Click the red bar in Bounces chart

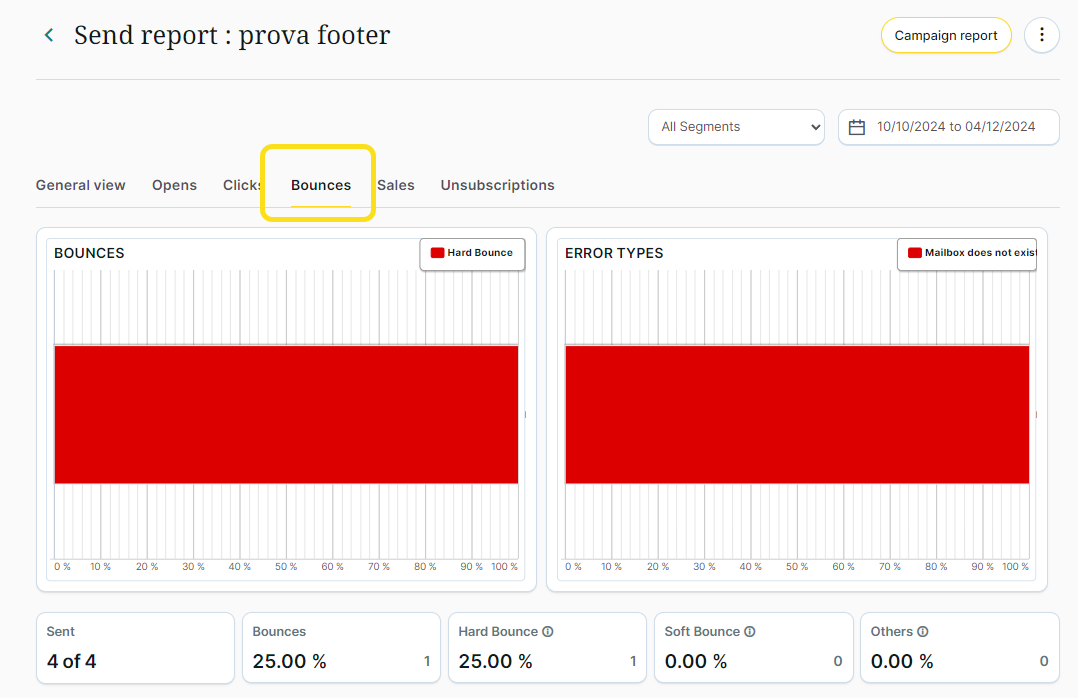pos(286,414)
